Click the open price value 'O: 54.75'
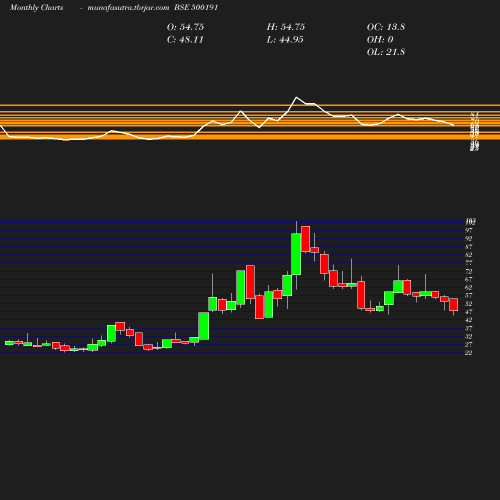 185,27
